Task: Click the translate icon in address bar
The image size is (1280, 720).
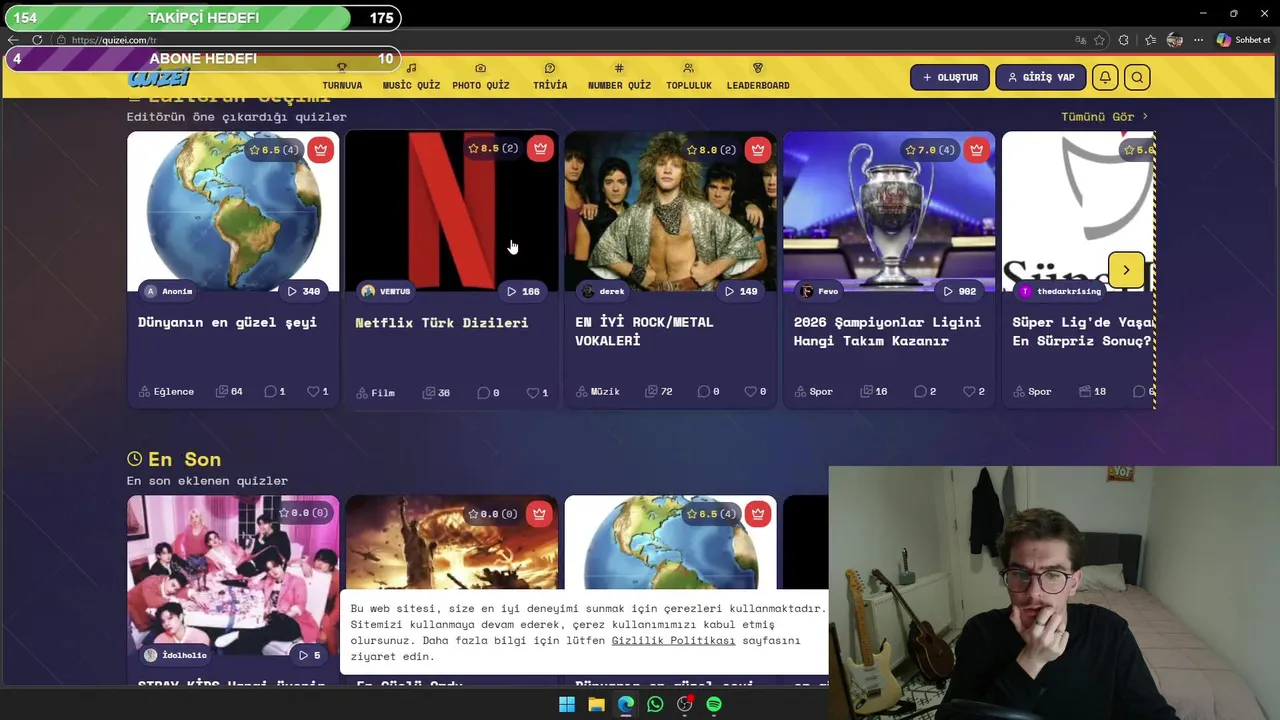Action: 1080,40
